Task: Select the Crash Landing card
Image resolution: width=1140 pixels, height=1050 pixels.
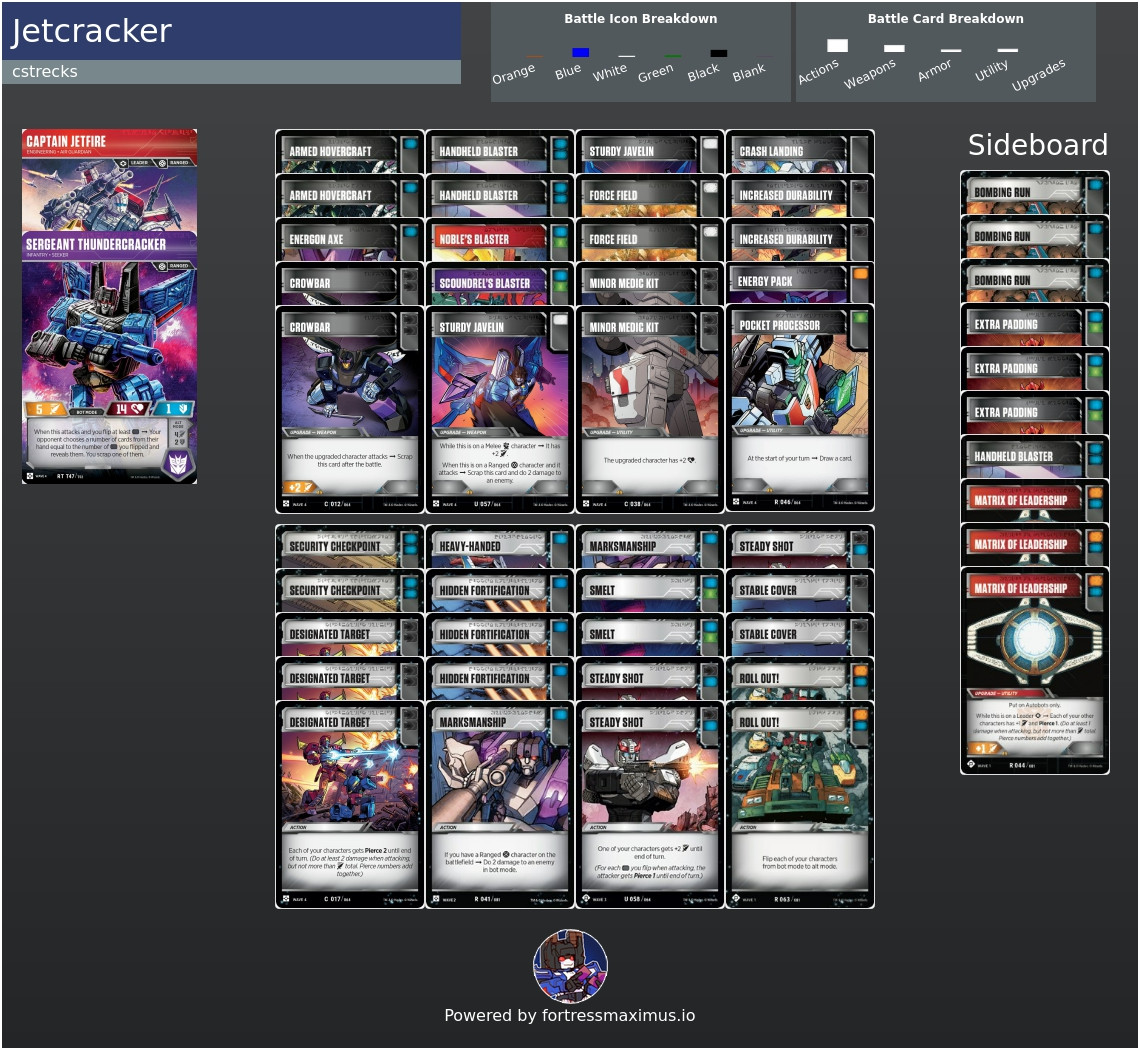Action: [800, 151]
